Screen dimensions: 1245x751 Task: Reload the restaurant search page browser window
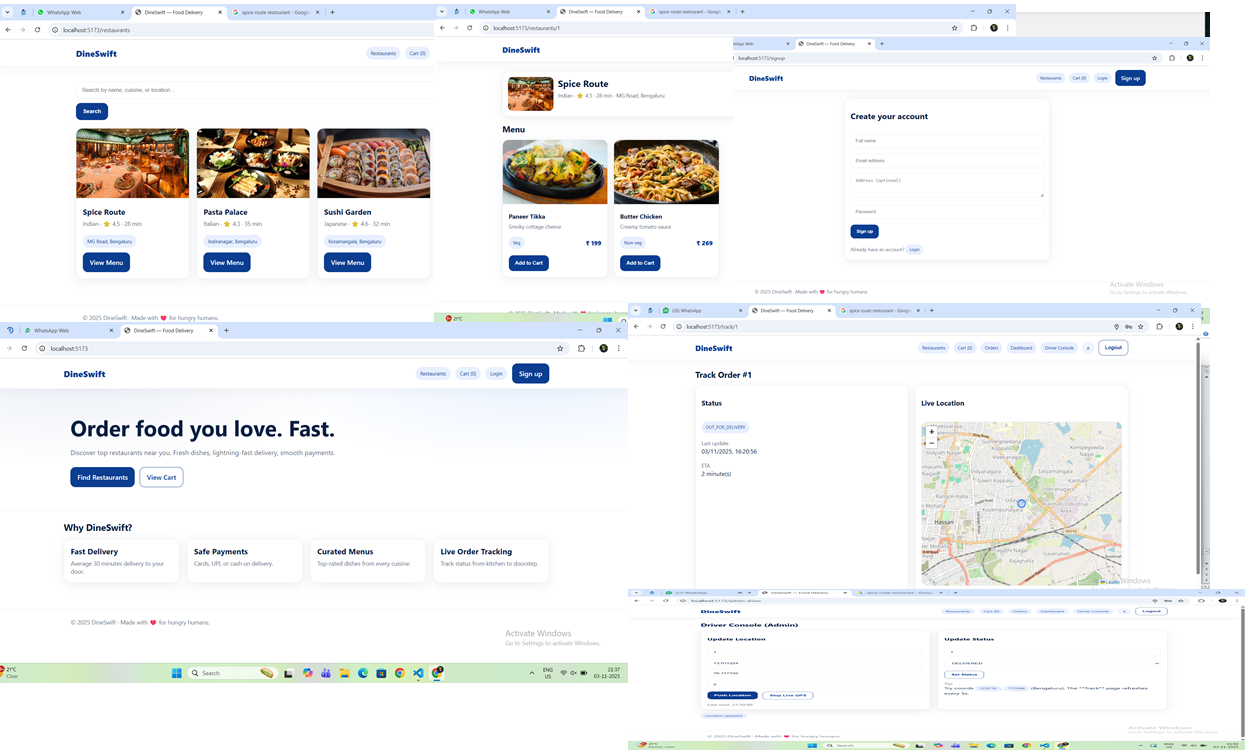tap(37, 30)
